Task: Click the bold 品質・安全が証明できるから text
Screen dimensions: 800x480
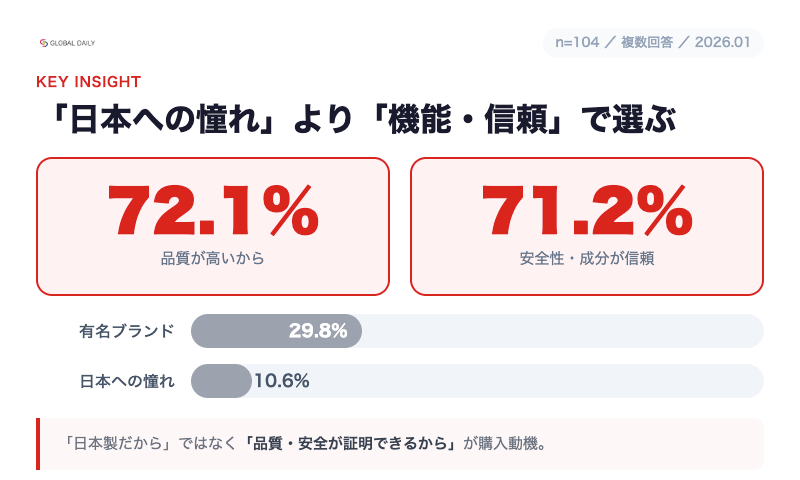Action: [350, 443]
